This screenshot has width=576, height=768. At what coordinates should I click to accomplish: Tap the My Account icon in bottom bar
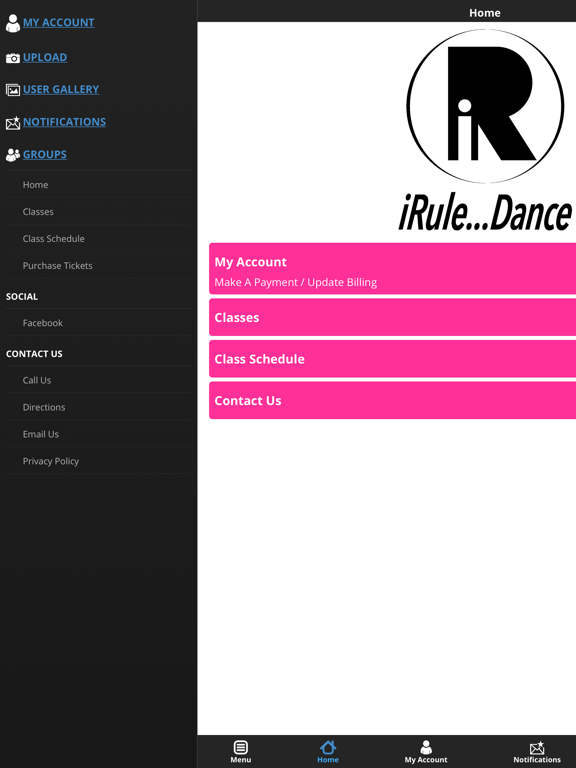click(x=426, y=747)
